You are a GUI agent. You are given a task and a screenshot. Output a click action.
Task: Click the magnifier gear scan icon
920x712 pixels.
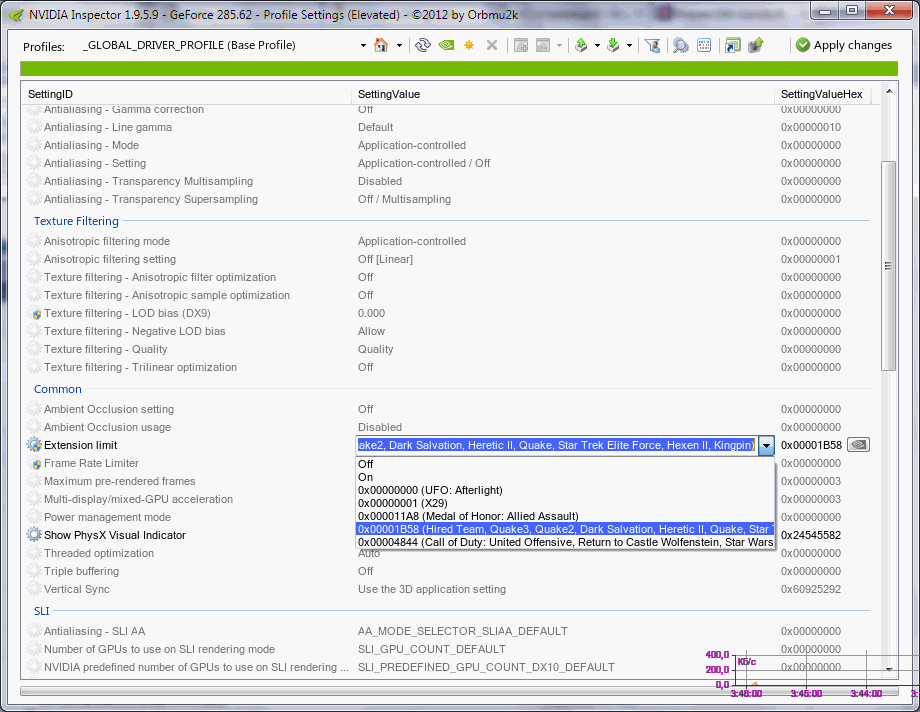pyautogui.click(x=681, y=45)
